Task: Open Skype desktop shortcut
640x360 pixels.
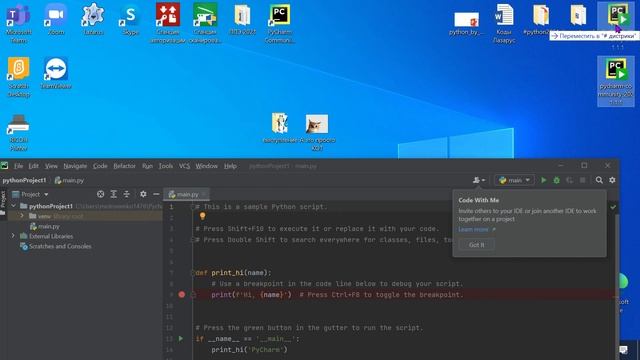Action: pos(130,19)
